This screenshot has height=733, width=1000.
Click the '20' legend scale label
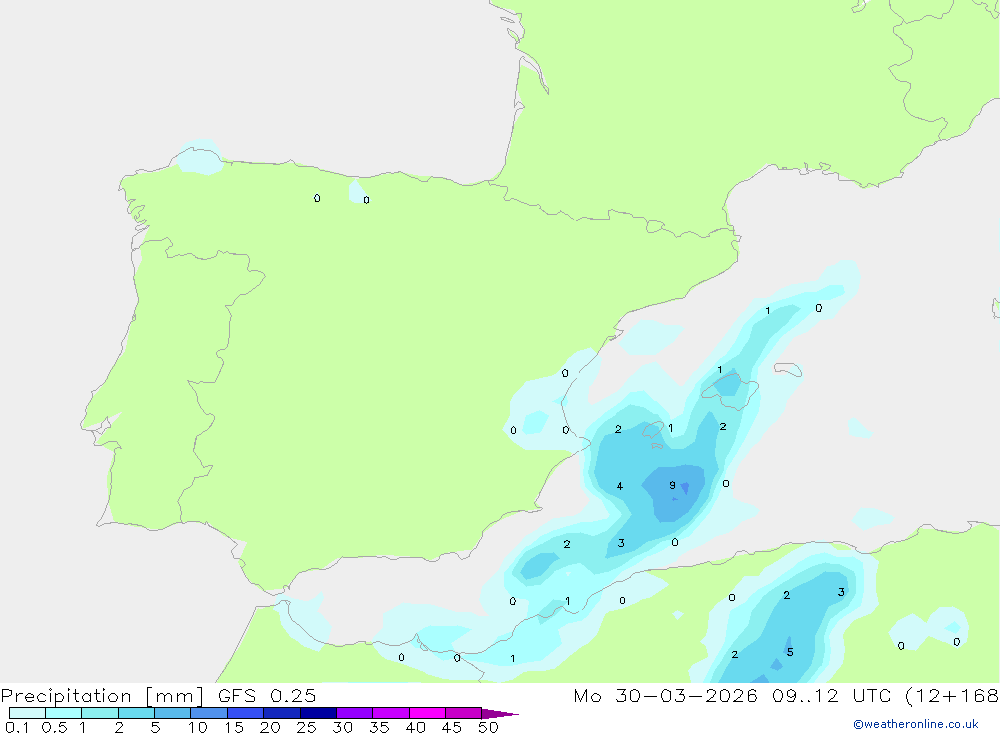[270, 727]
